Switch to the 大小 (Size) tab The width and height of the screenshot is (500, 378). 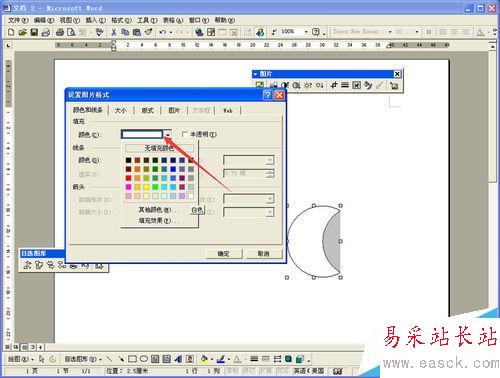coord(120,110)
